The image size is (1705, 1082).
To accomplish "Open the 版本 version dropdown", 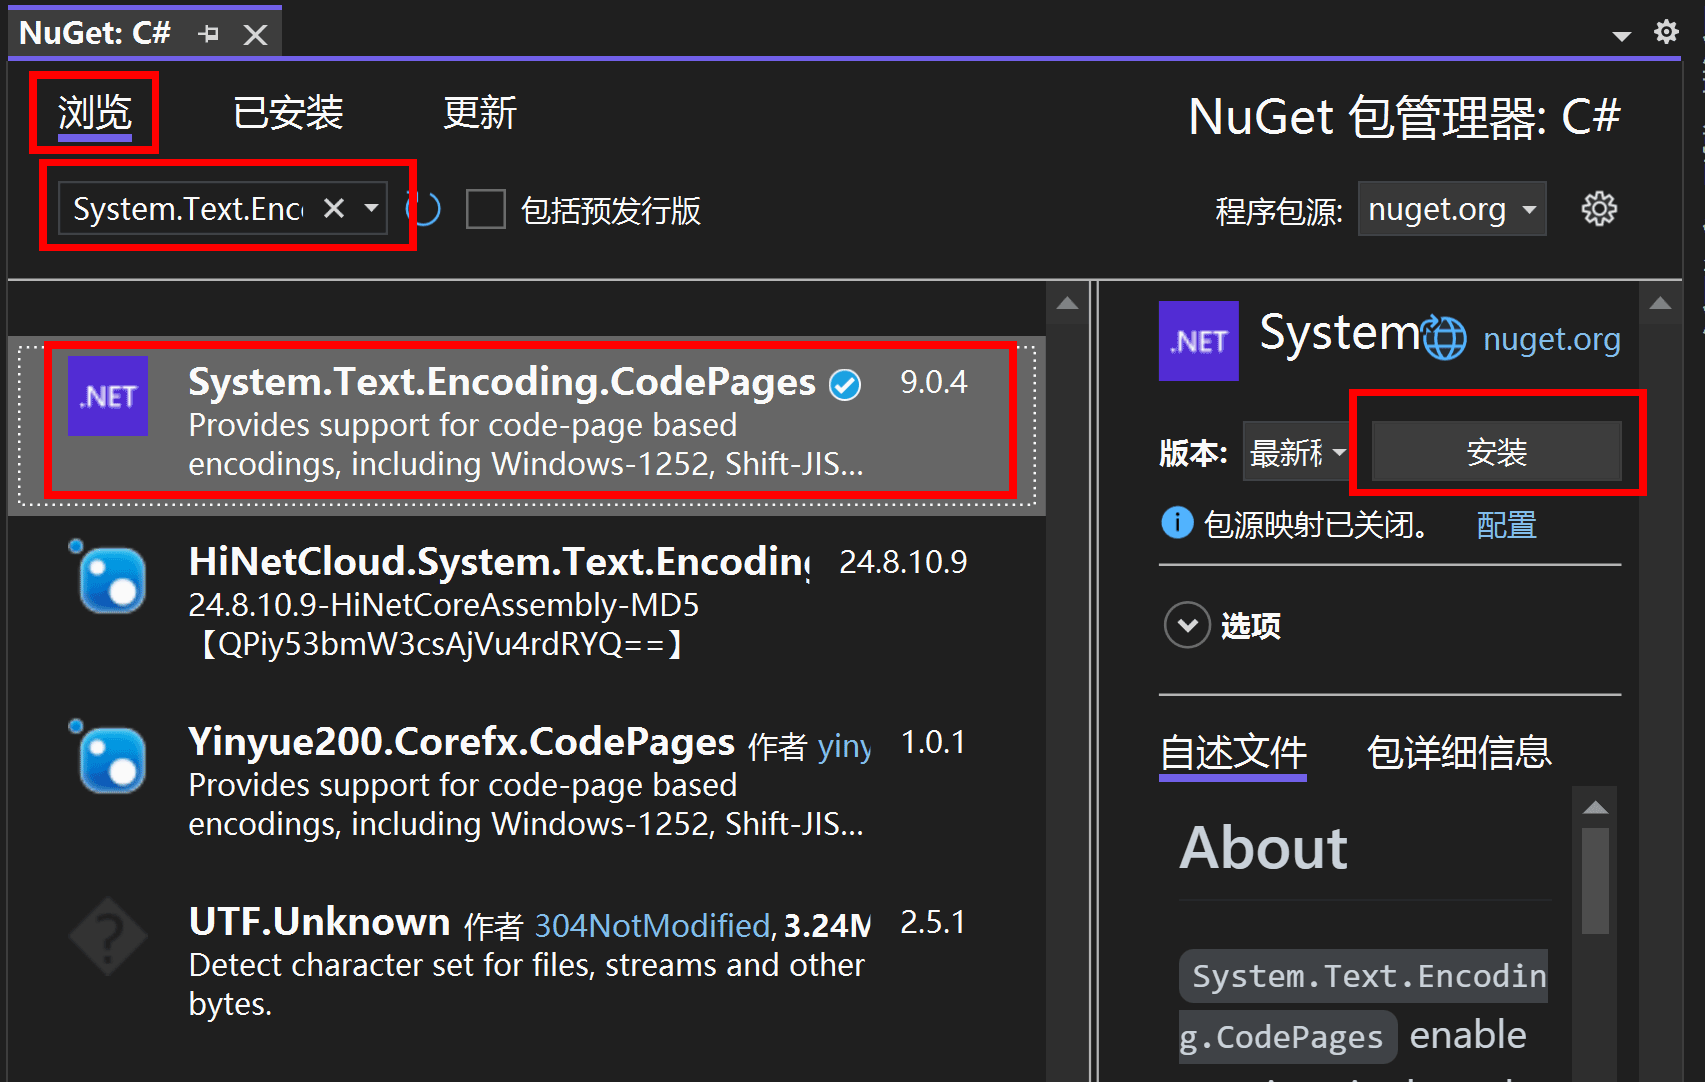I will [1297, 452].
